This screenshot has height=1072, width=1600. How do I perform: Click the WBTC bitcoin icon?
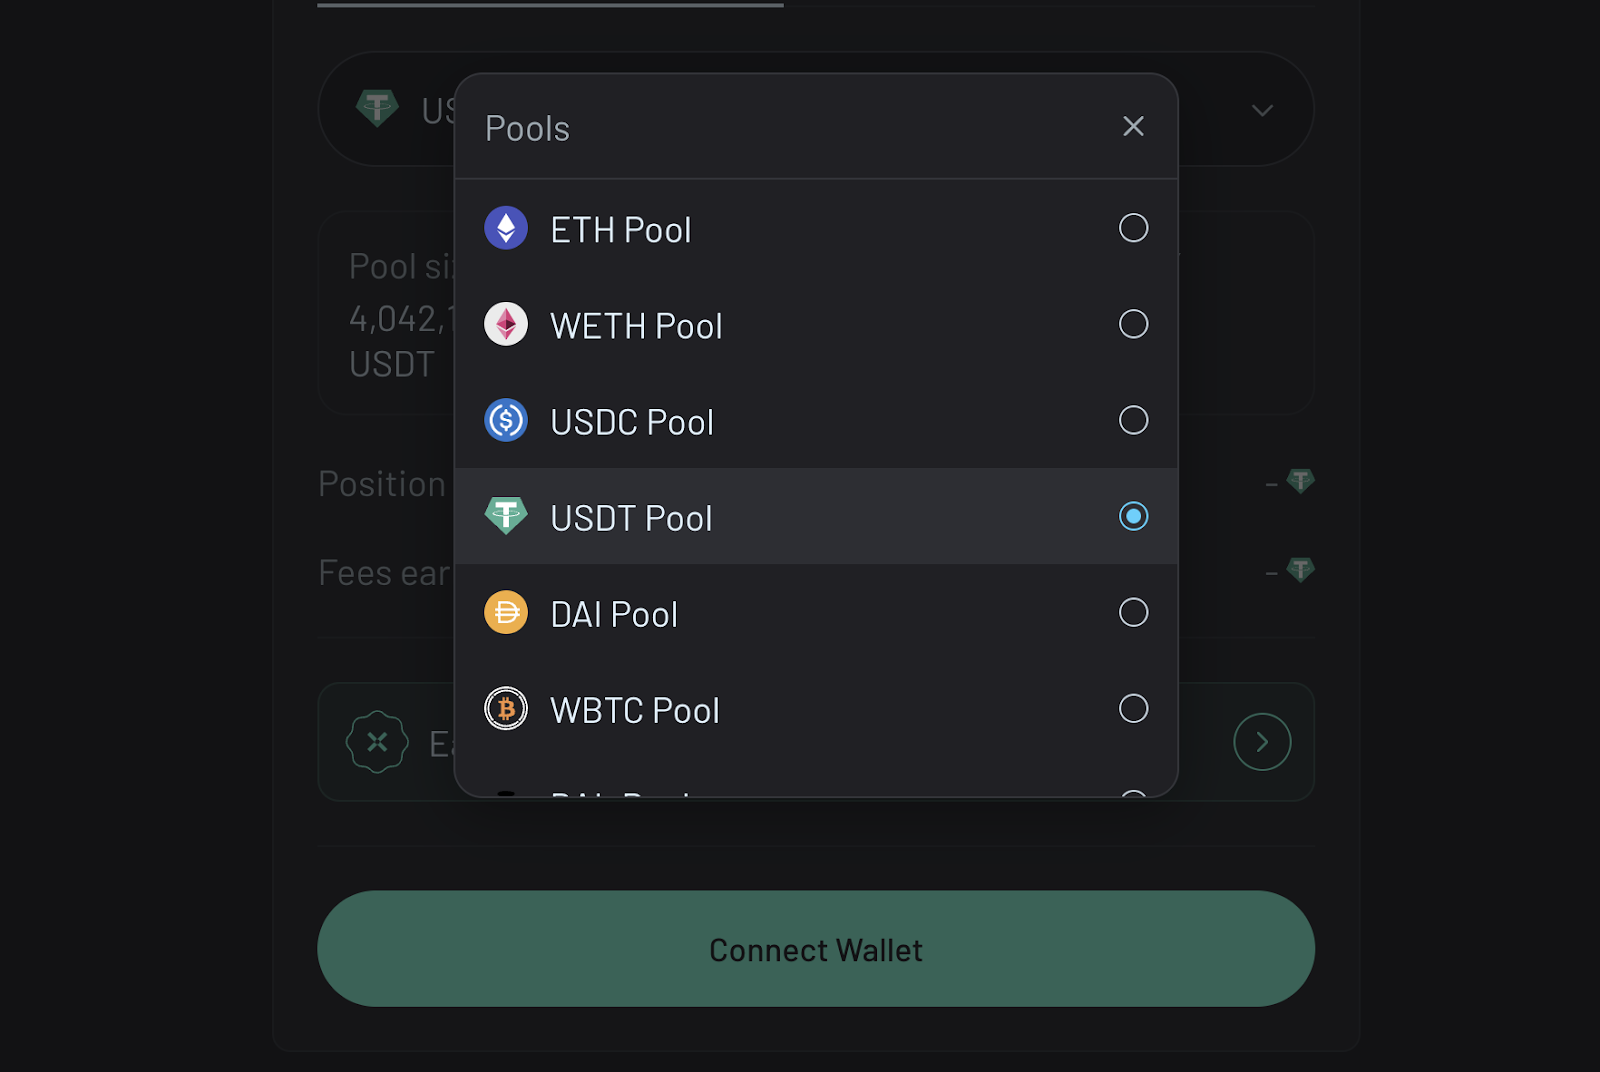pyautogui.click(x=506, y=708)
